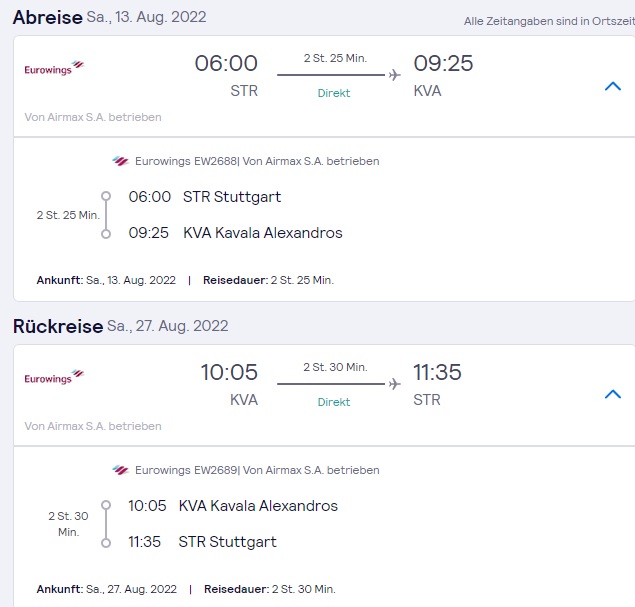Click the Eurowings logo in Abreise card

54,68
